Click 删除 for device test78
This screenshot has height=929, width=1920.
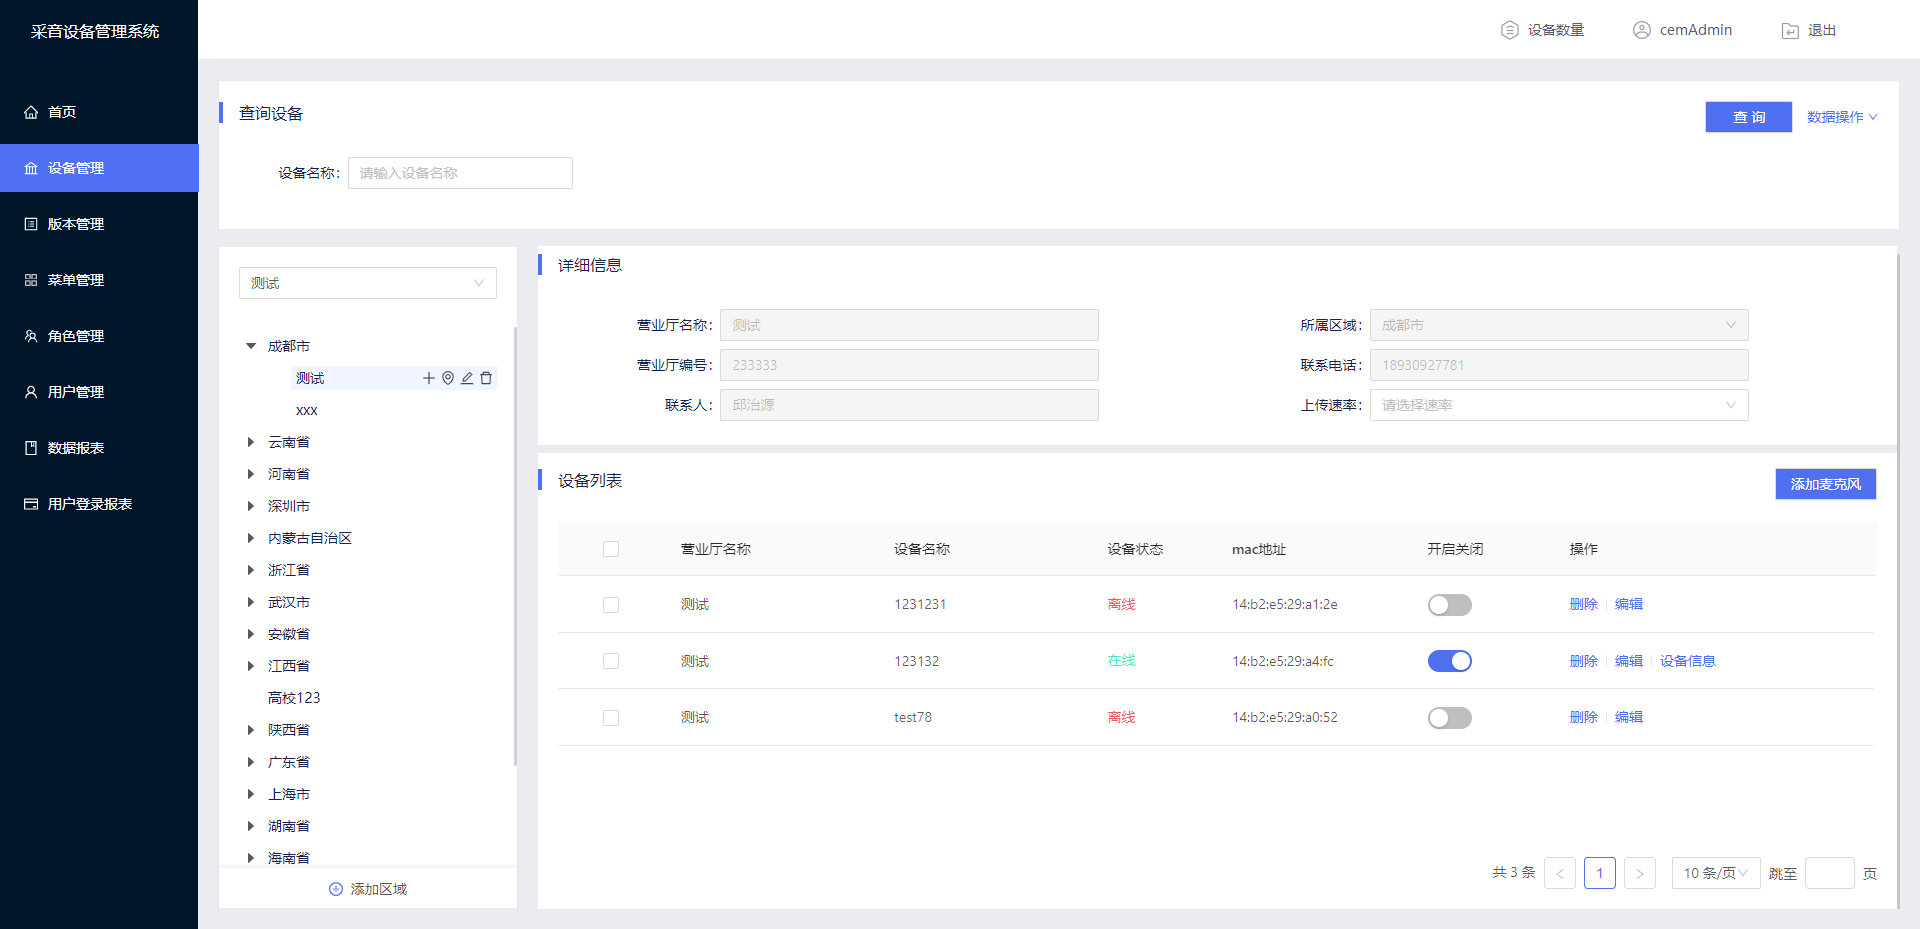(x=1584, y=717)
